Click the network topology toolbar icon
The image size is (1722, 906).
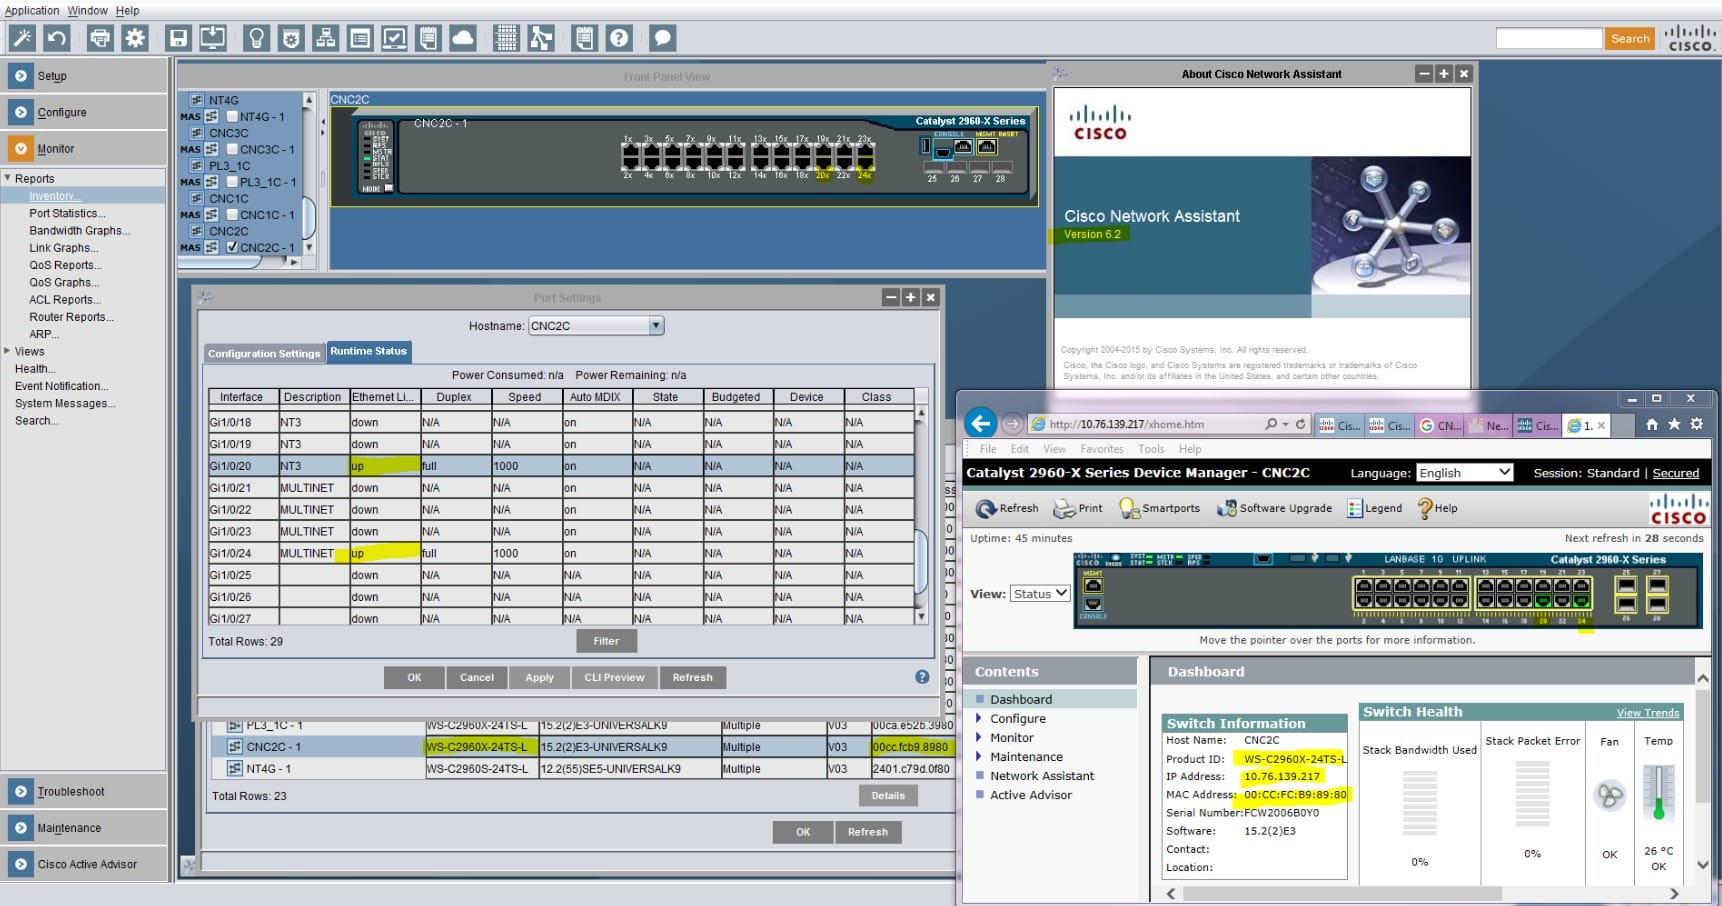(x=326, y=38)
